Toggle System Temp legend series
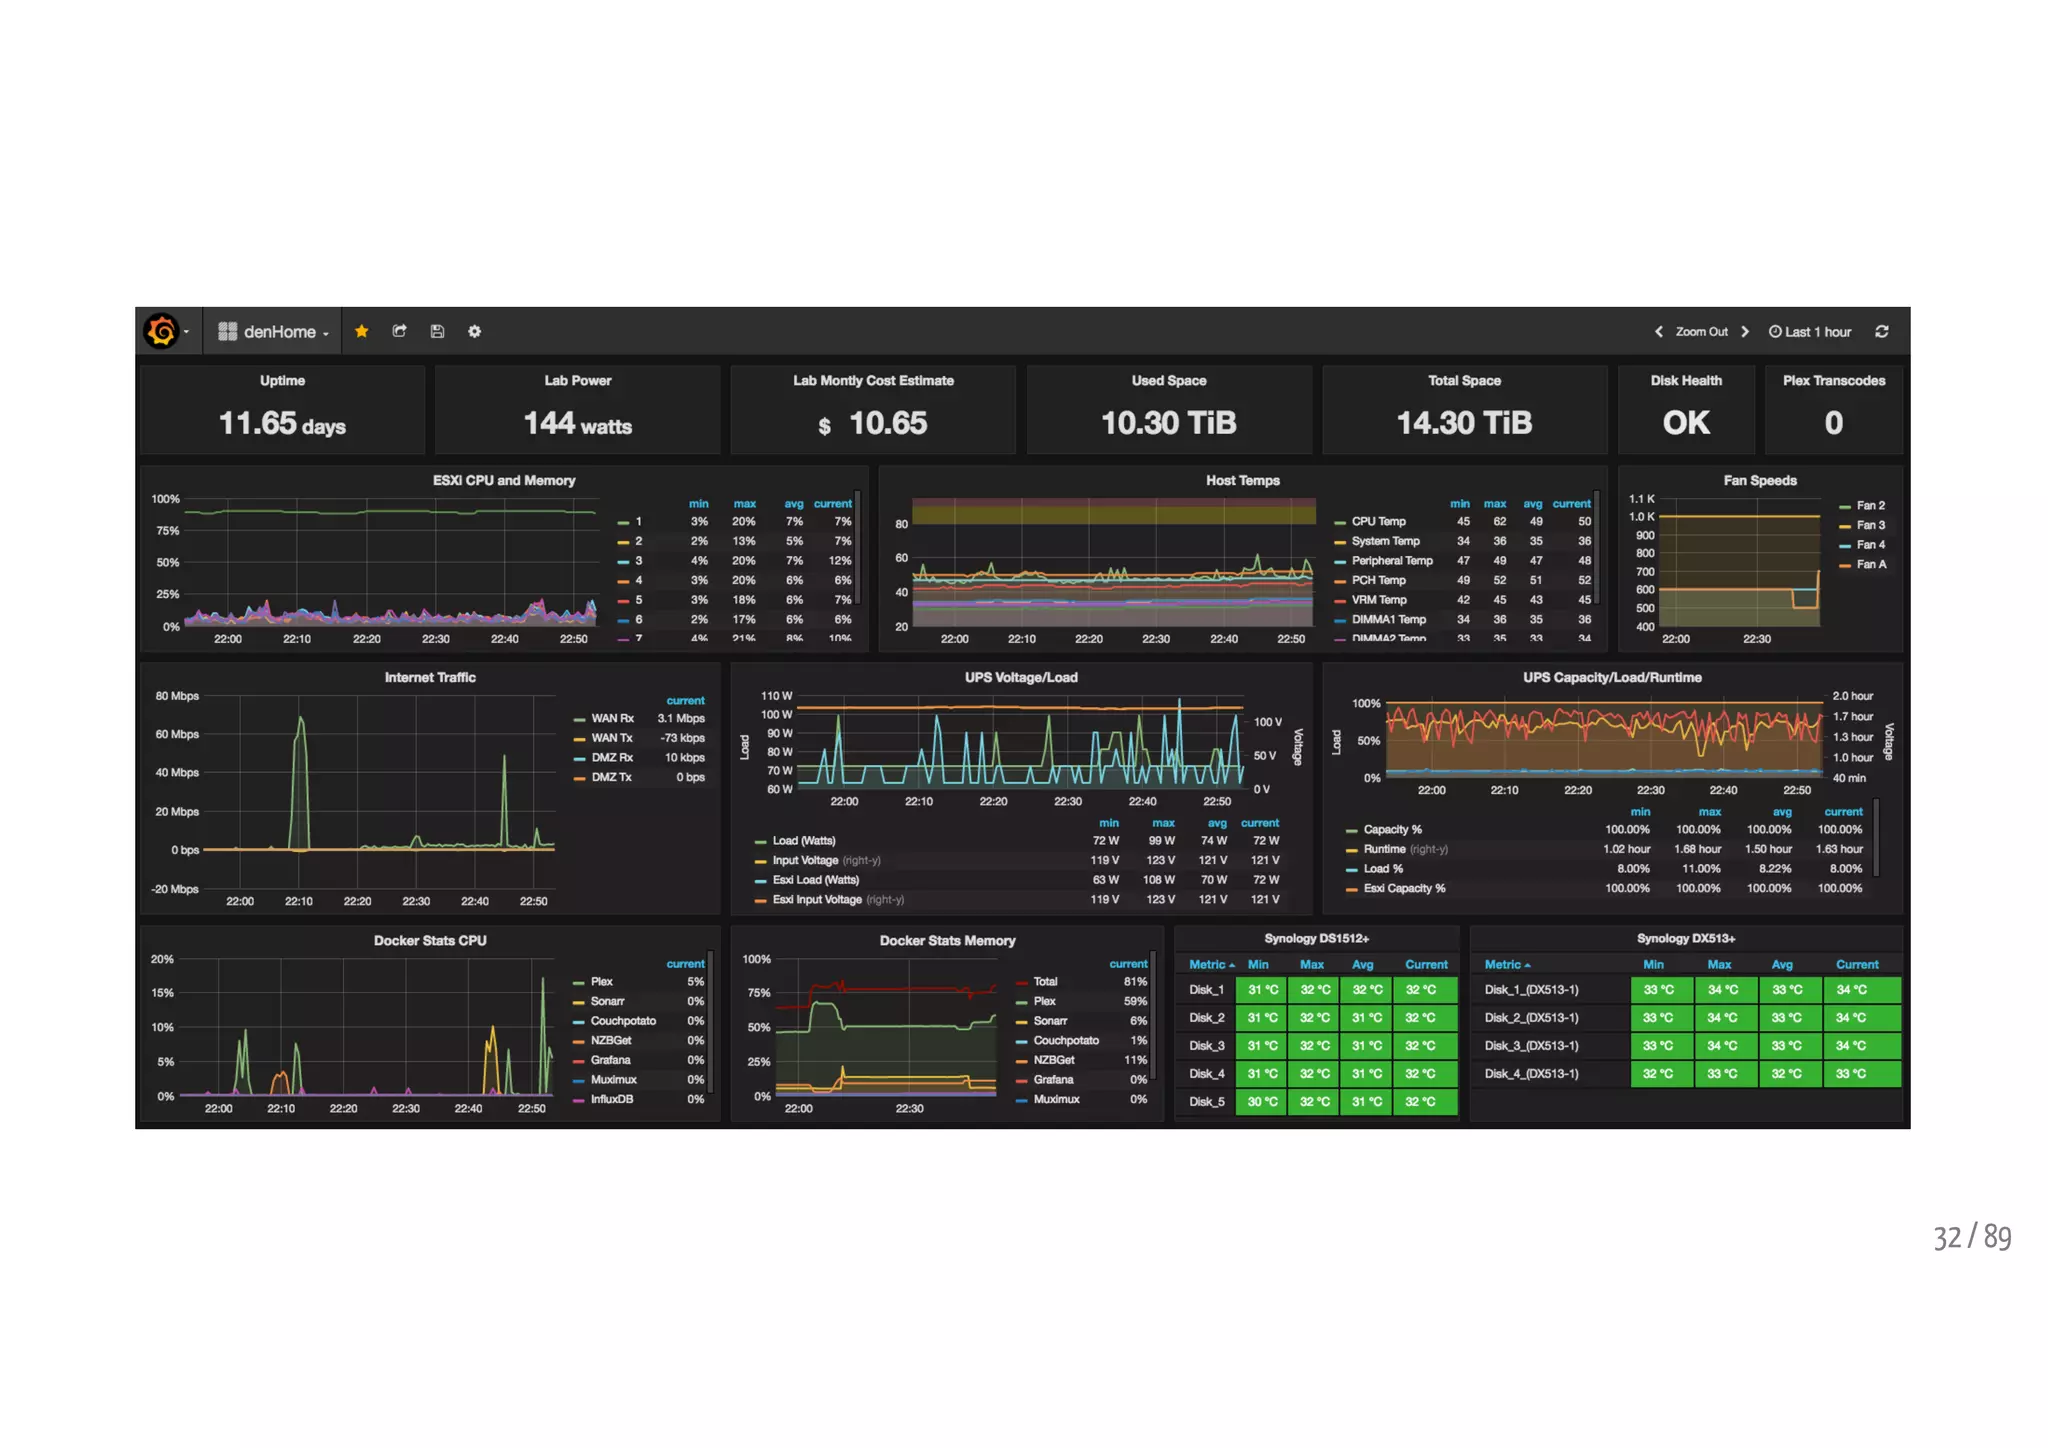 (1385, 541)
